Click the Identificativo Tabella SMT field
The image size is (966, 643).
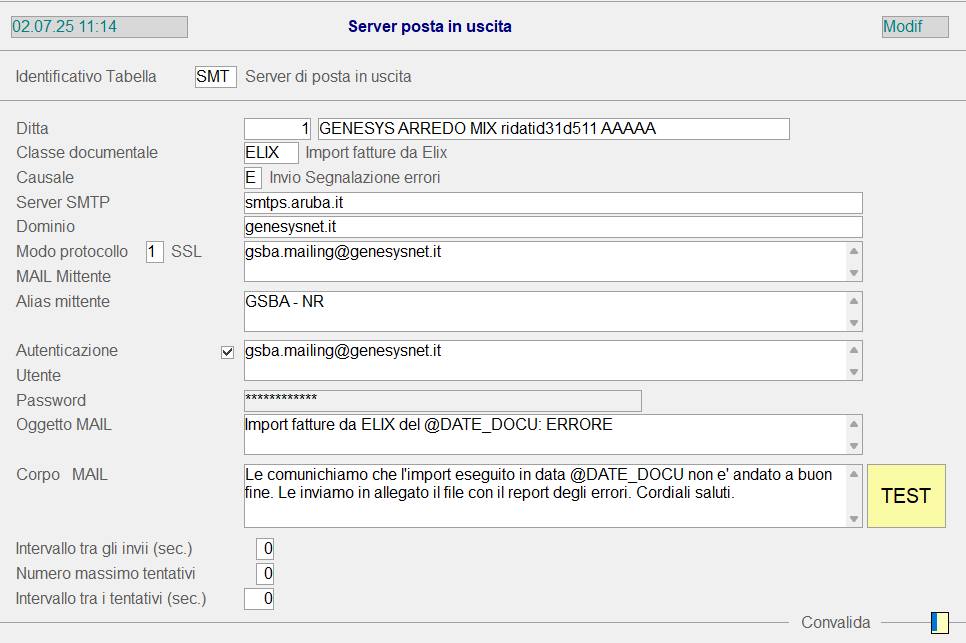point(215,77)
